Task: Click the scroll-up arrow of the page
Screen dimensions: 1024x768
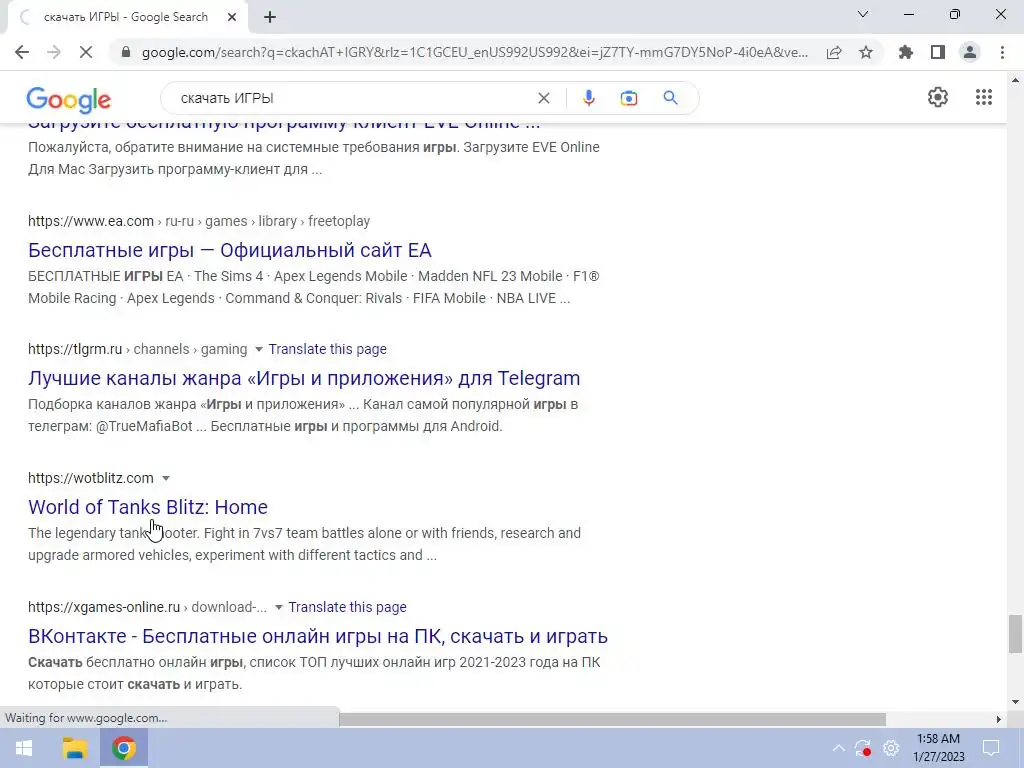Action: [x=1015, y=80]
